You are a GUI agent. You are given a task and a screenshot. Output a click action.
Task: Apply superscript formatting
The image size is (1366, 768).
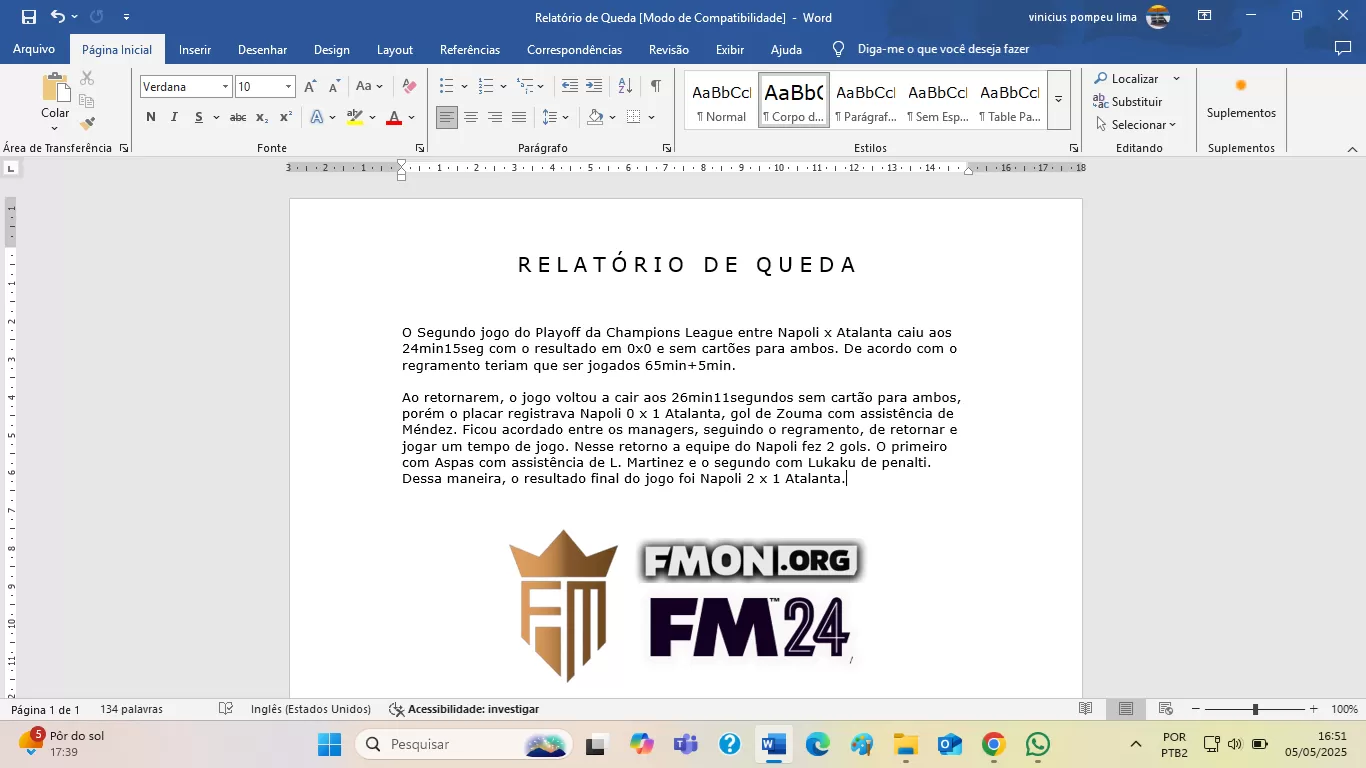coord(285,117)
